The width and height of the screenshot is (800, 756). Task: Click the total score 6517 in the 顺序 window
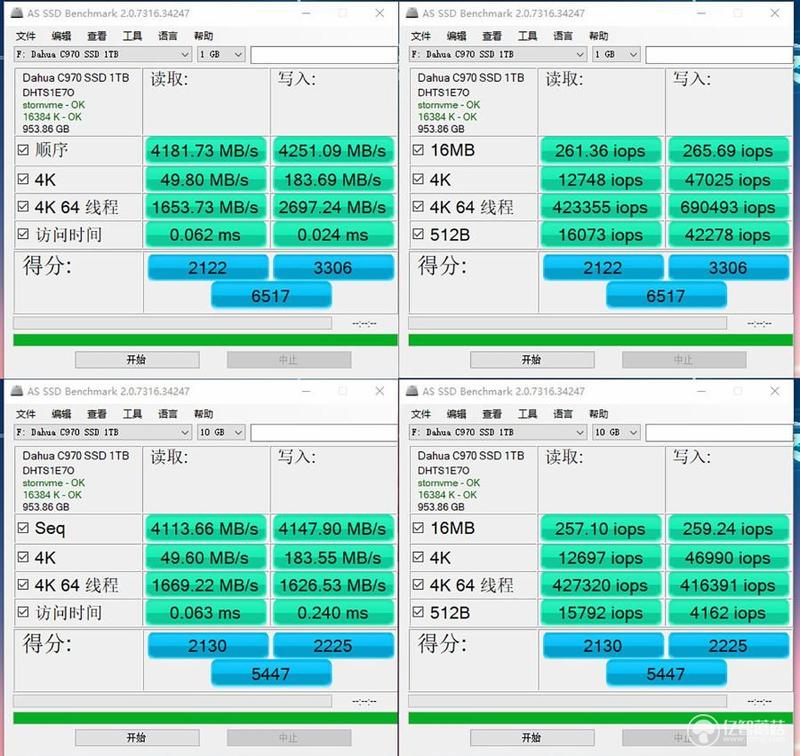click(x=271, y=296)
